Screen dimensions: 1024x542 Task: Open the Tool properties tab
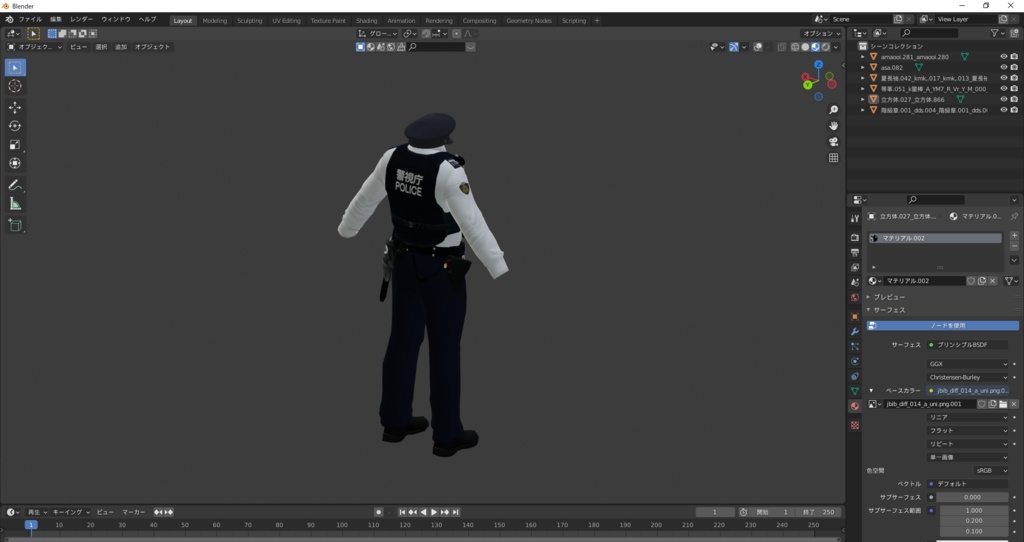(855, 218)
